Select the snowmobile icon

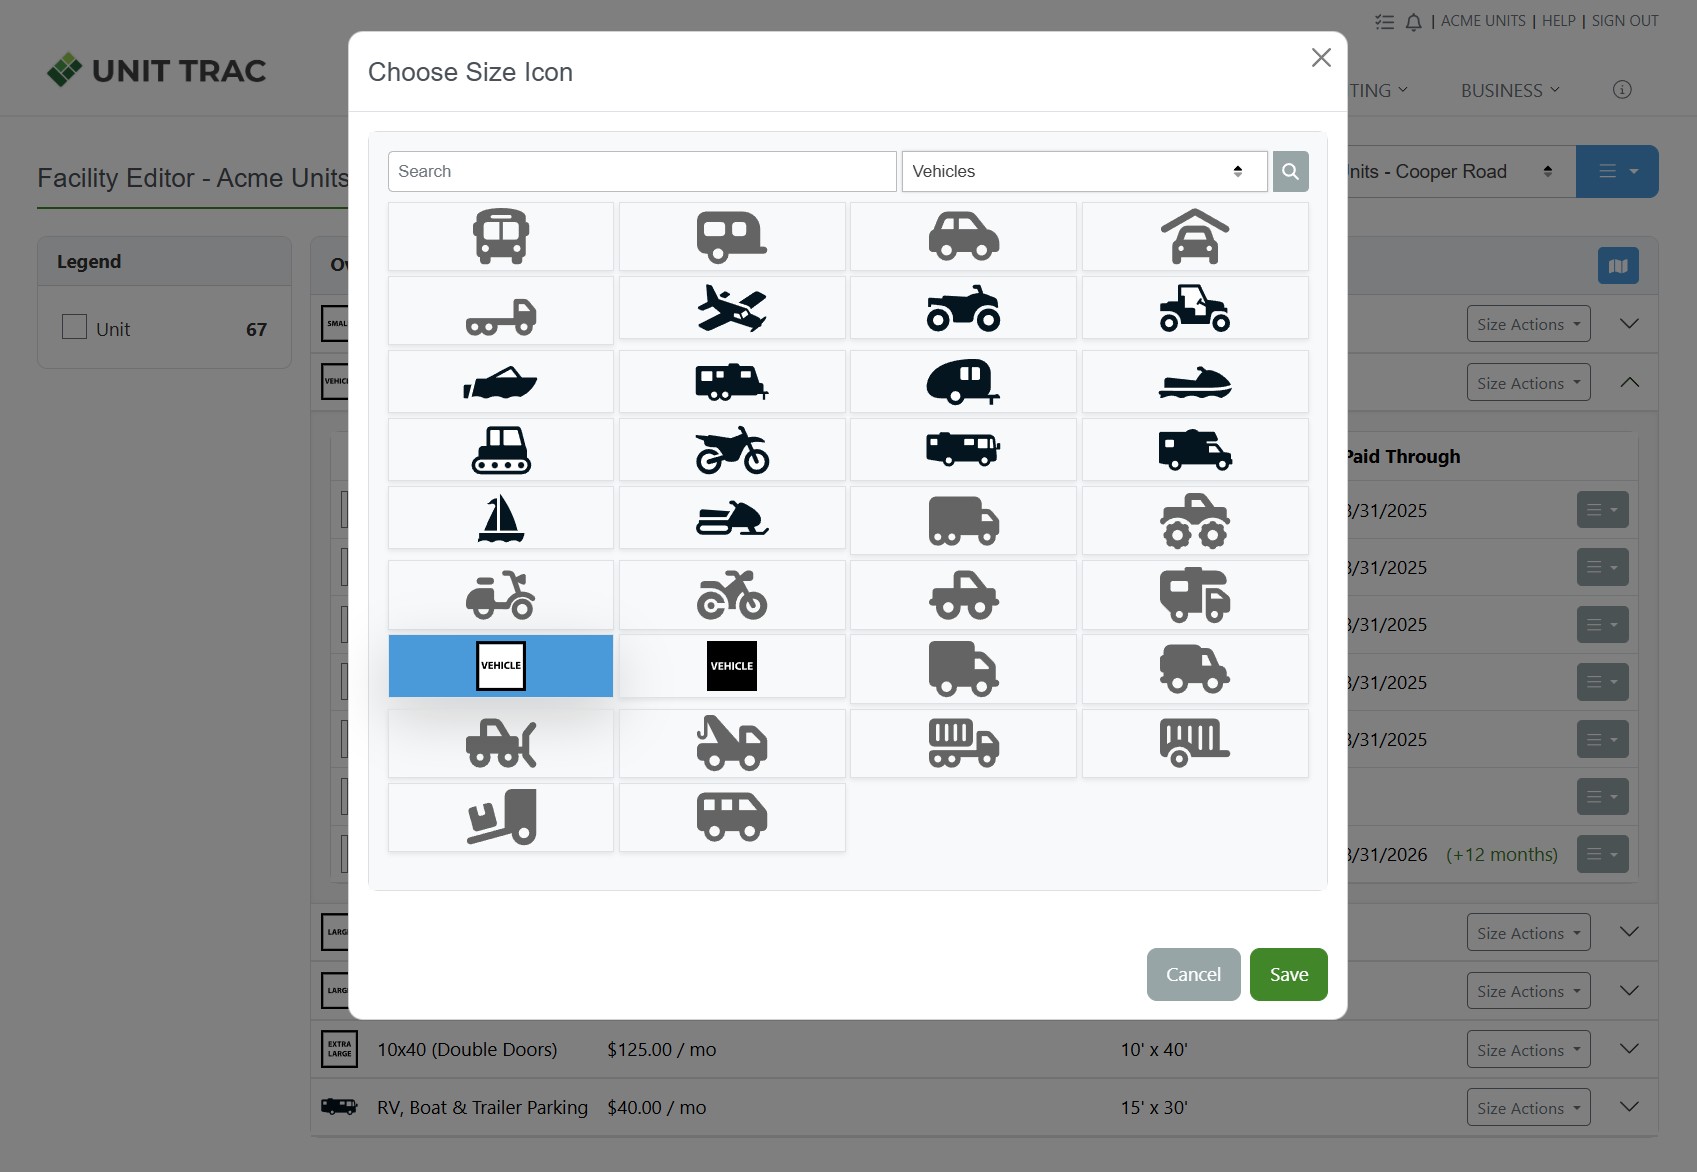pyautogui.click(x=732, y=518)
